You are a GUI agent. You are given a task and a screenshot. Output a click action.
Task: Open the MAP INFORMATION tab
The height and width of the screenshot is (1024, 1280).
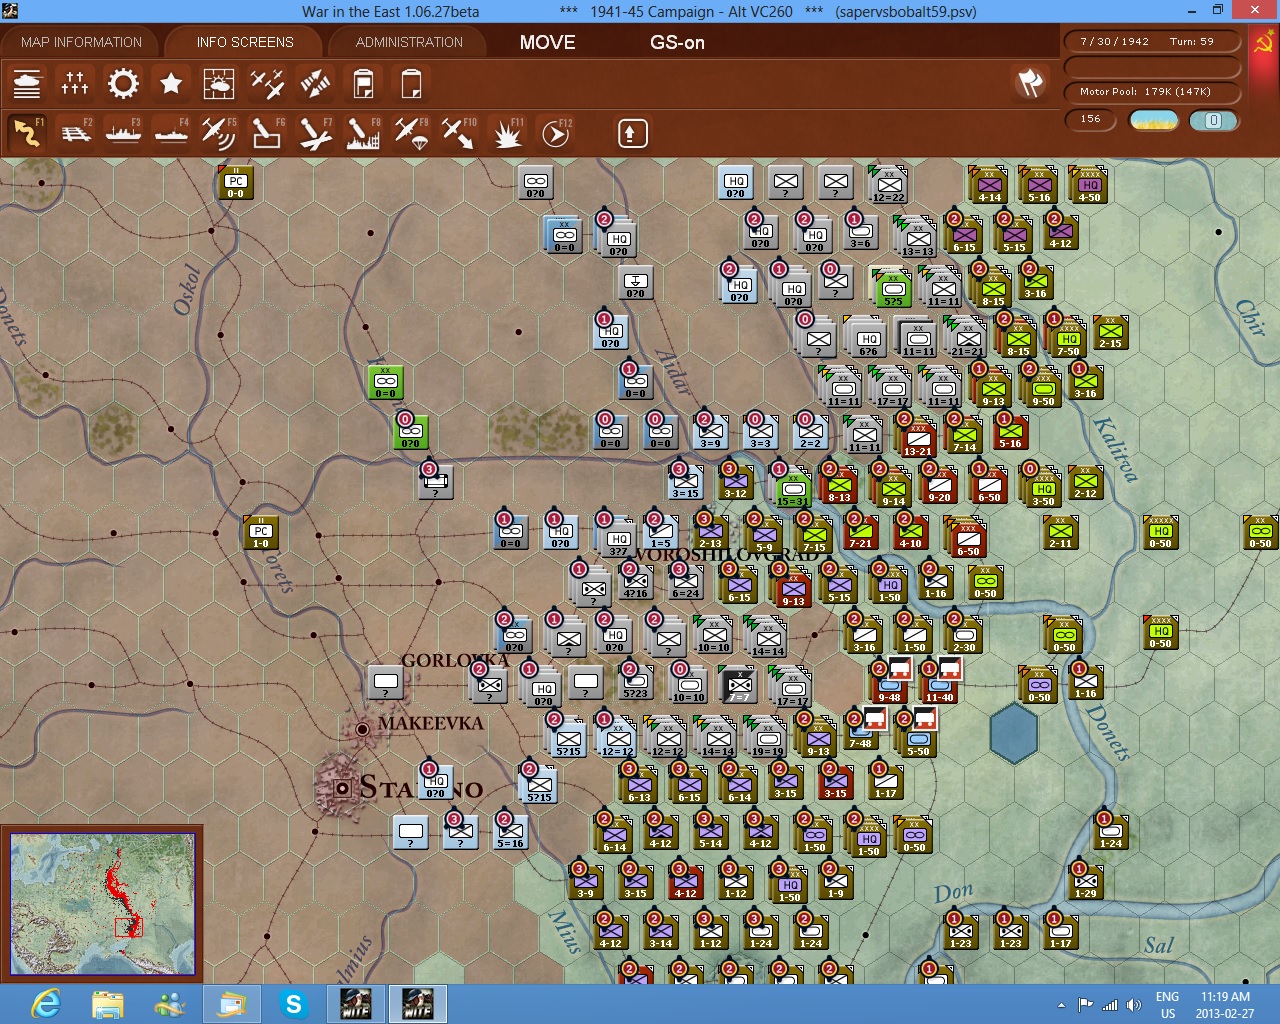coord(81,42)
